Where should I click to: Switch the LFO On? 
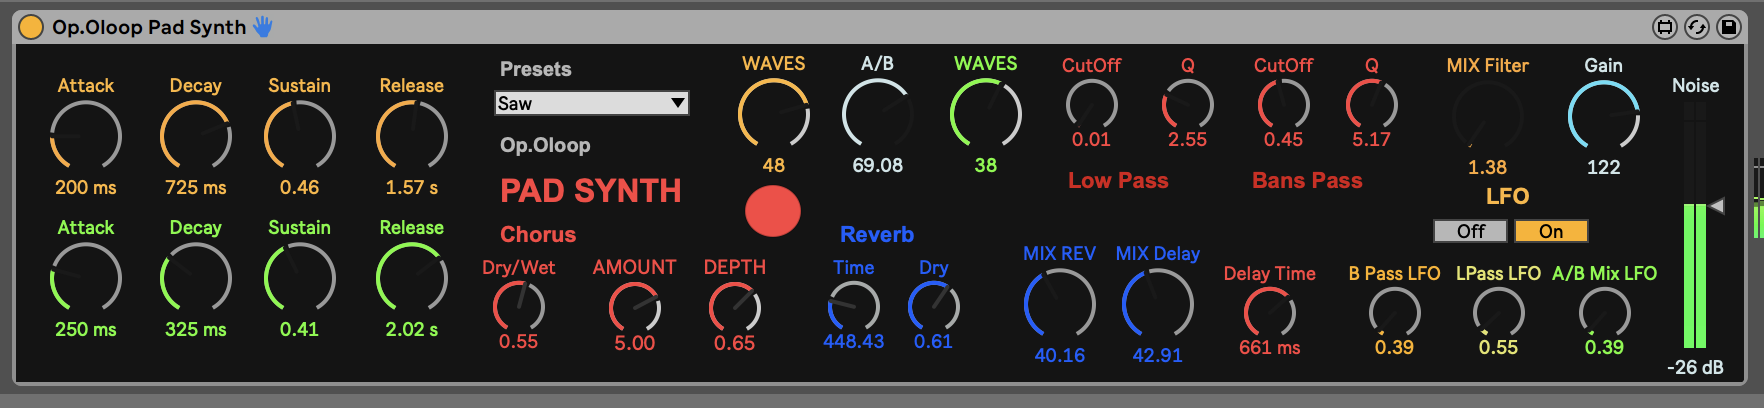tap(1550, 231)
